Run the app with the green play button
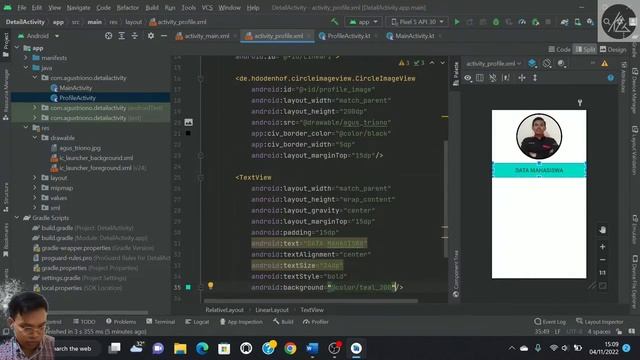 (x=457, y=22)
